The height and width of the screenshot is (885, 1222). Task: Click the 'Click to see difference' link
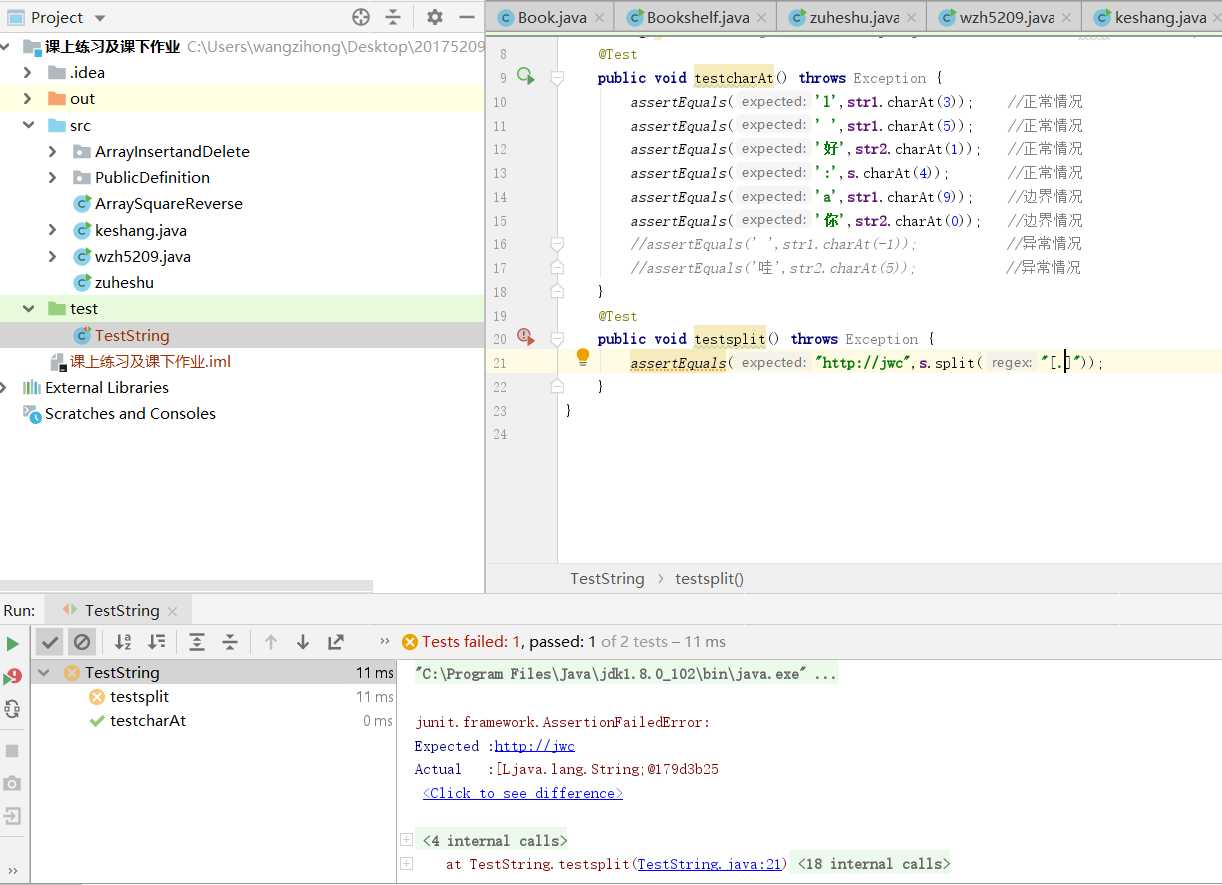[522, 793]
